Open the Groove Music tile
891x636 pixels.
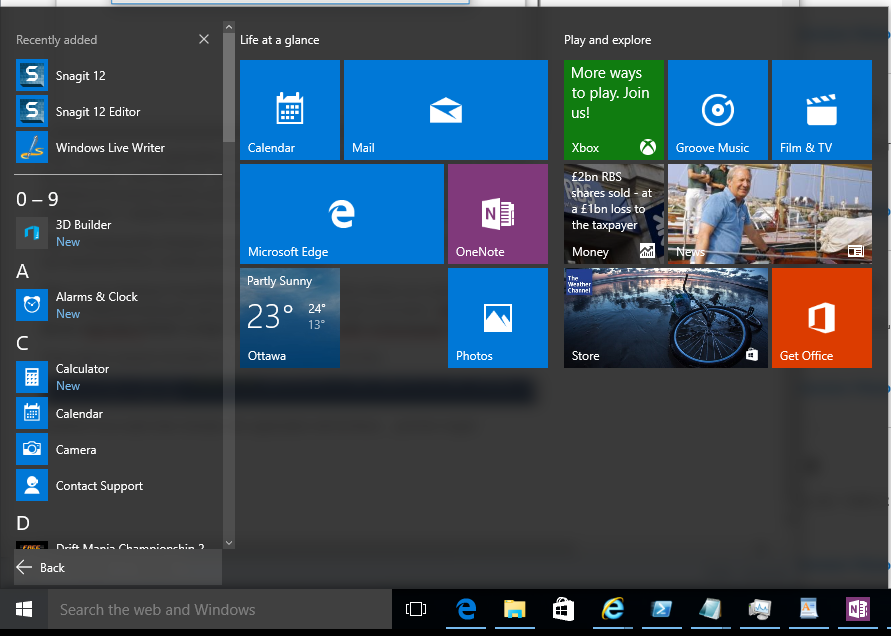click(717, 110)
